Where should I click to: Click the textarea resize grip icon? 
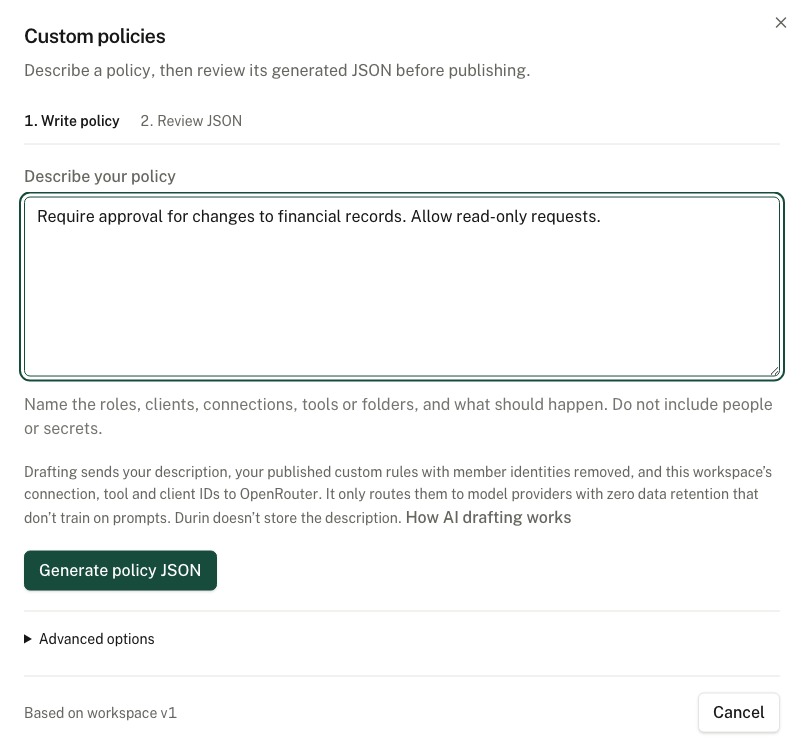(774, 371)
